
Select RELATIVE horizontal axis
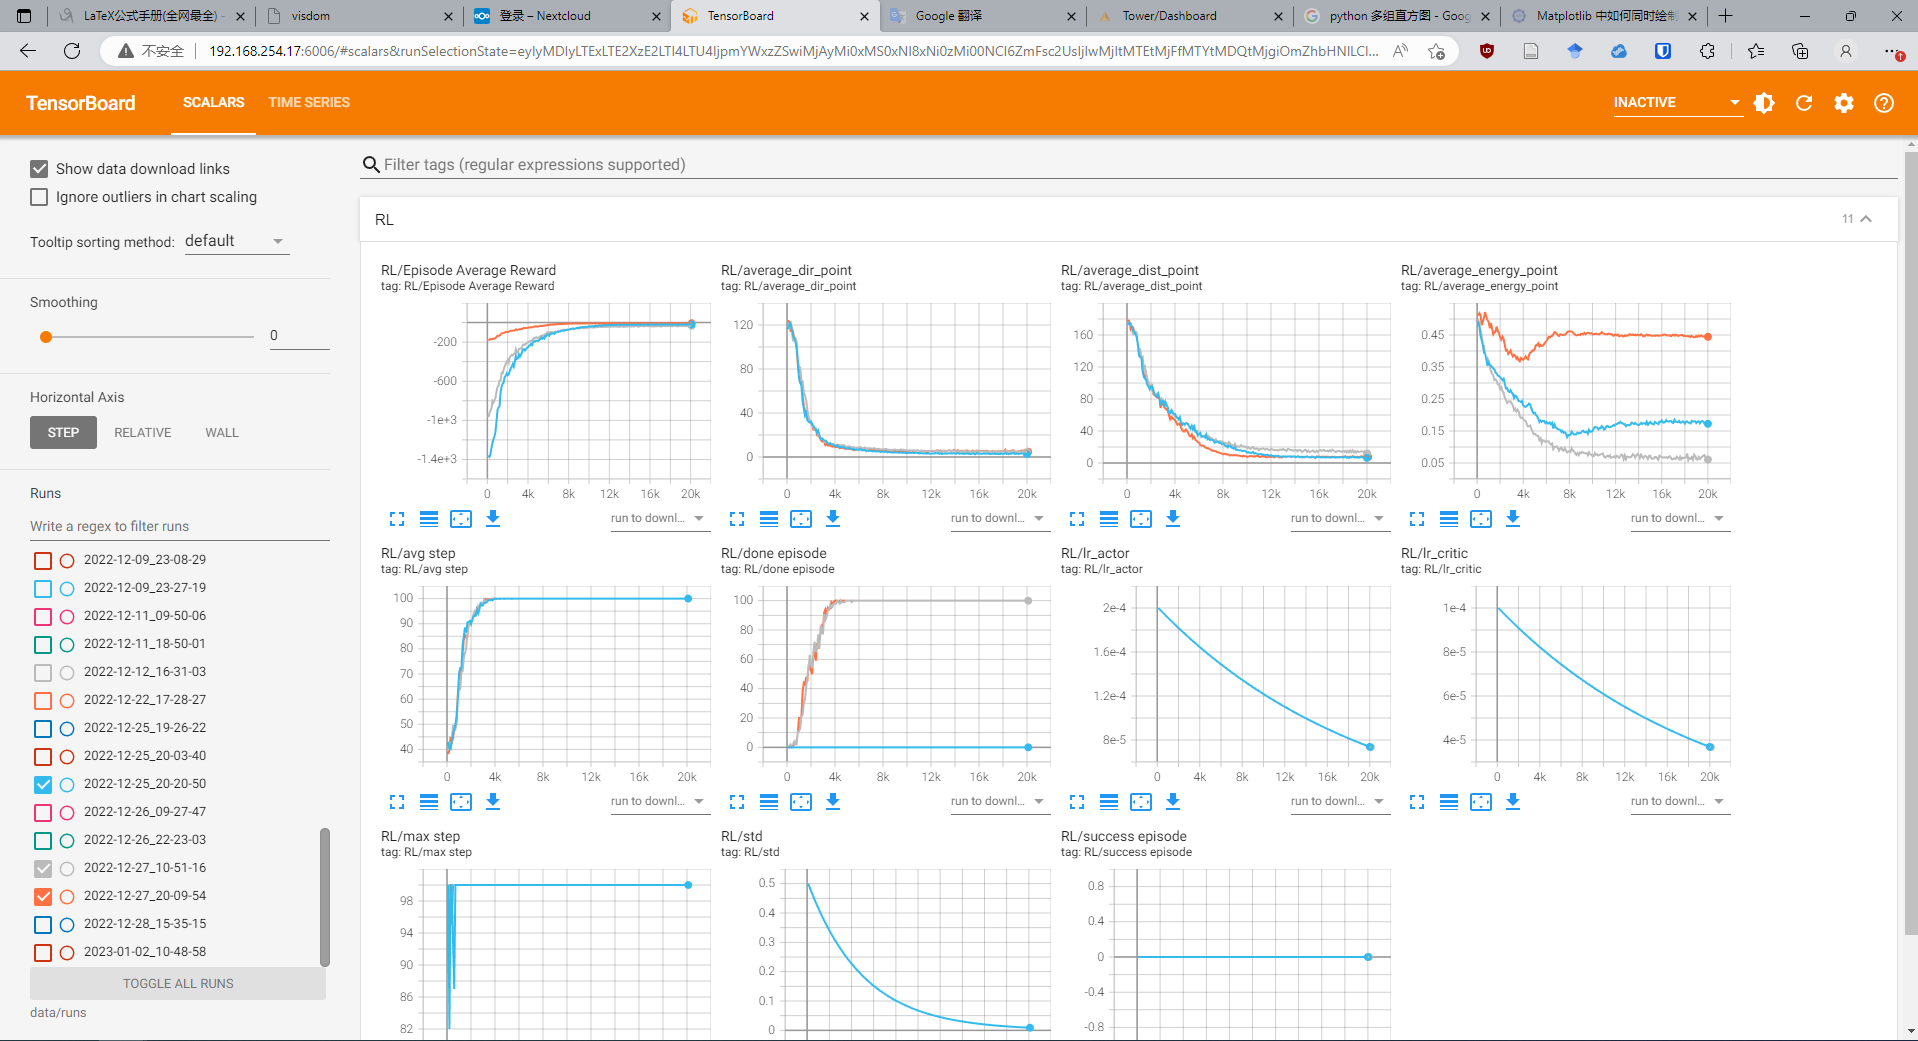click(143, 433)
